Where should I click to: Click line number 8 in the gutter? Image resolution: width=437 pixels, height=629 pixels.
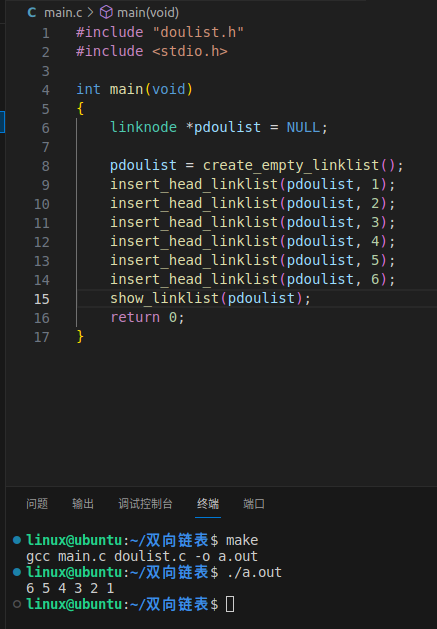(x=46, y=166)
